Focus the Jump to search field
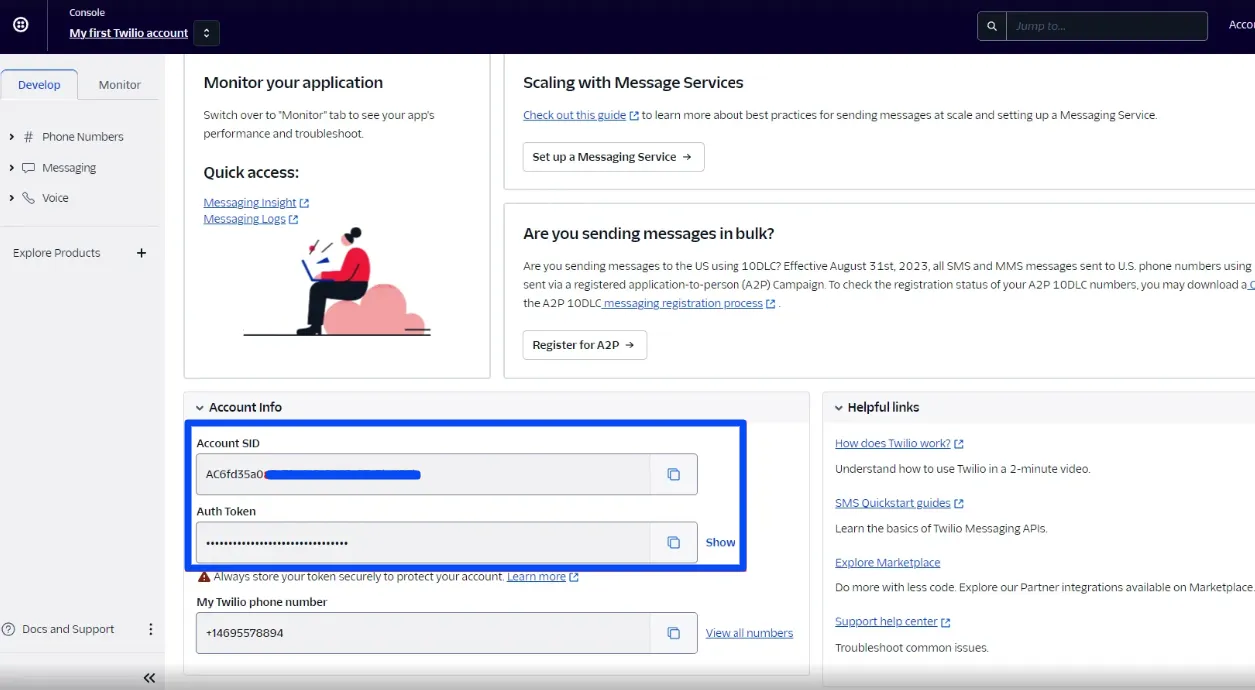1255x690 pixels. pos(1107,26)
